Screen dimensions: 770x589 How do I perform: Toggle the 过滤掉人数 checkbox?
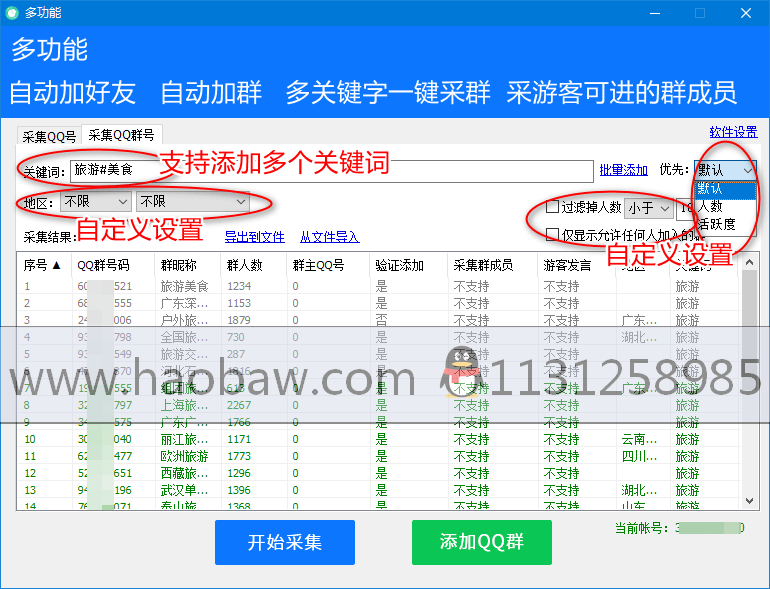[x=552, y=208]
